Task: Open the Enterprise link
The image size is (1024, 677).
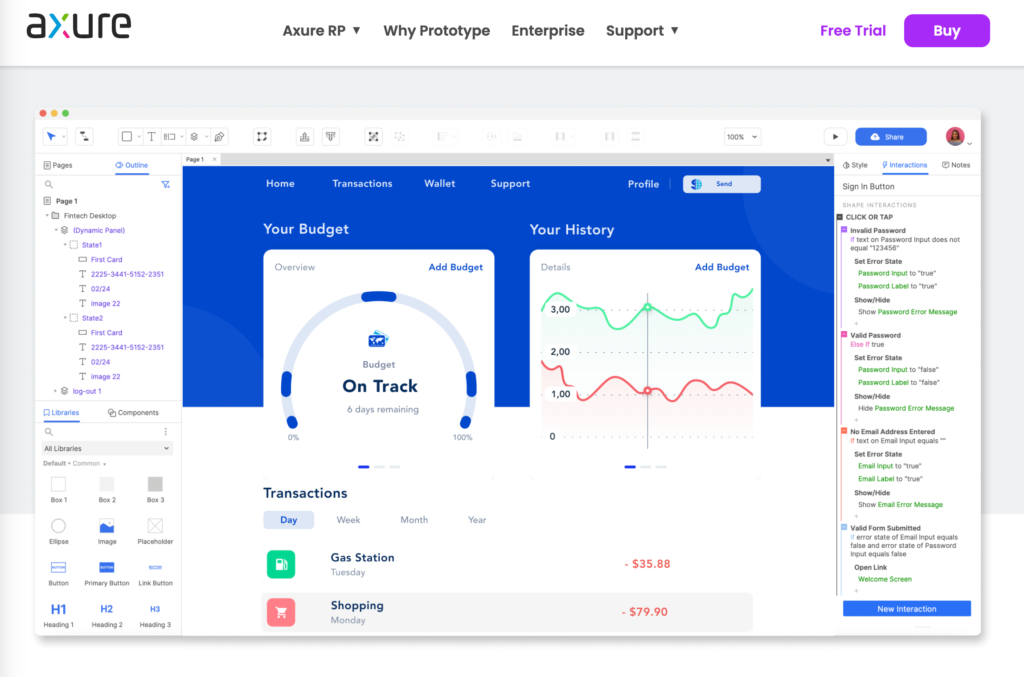Action: coord(548,31)
